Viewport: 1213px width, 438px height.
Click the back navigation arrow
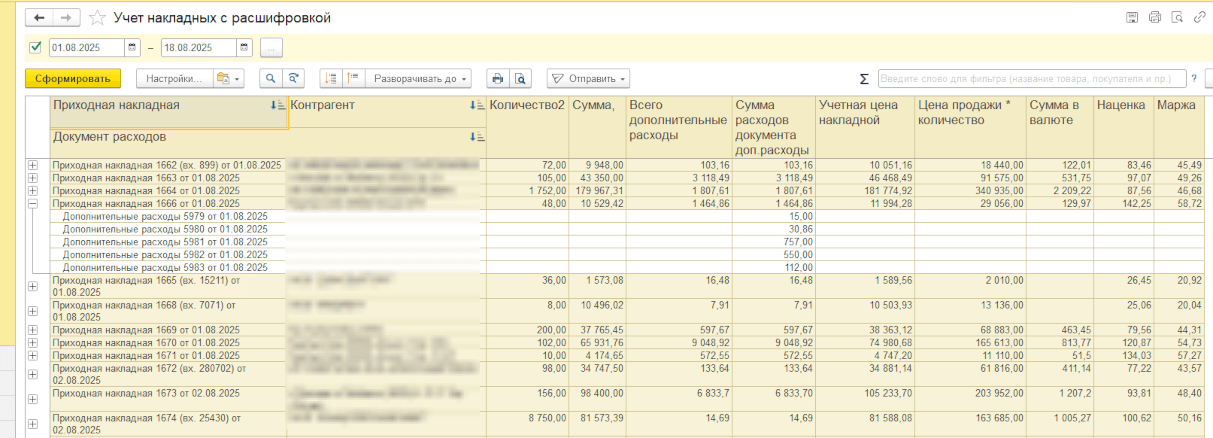39,18
